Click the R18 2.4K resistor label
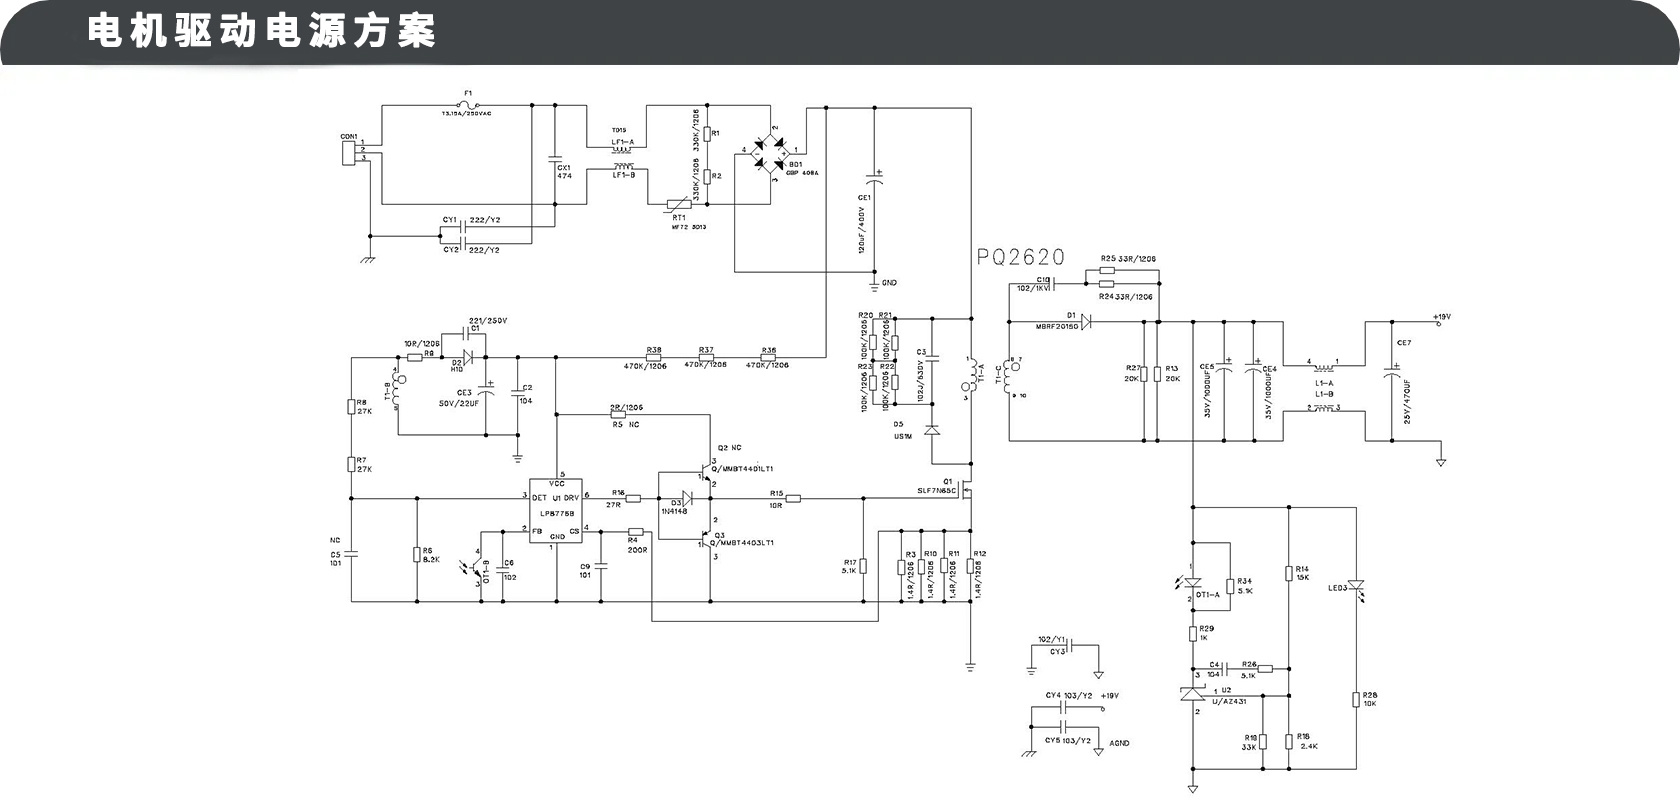Image resolution: width=1680 pixels, height=800 pixels. 1307,741
